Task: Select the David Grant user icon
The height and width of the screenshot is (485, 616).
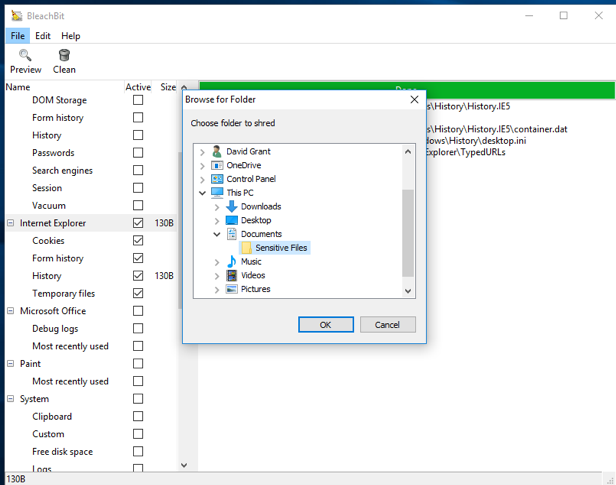Action: coord(217,152)
